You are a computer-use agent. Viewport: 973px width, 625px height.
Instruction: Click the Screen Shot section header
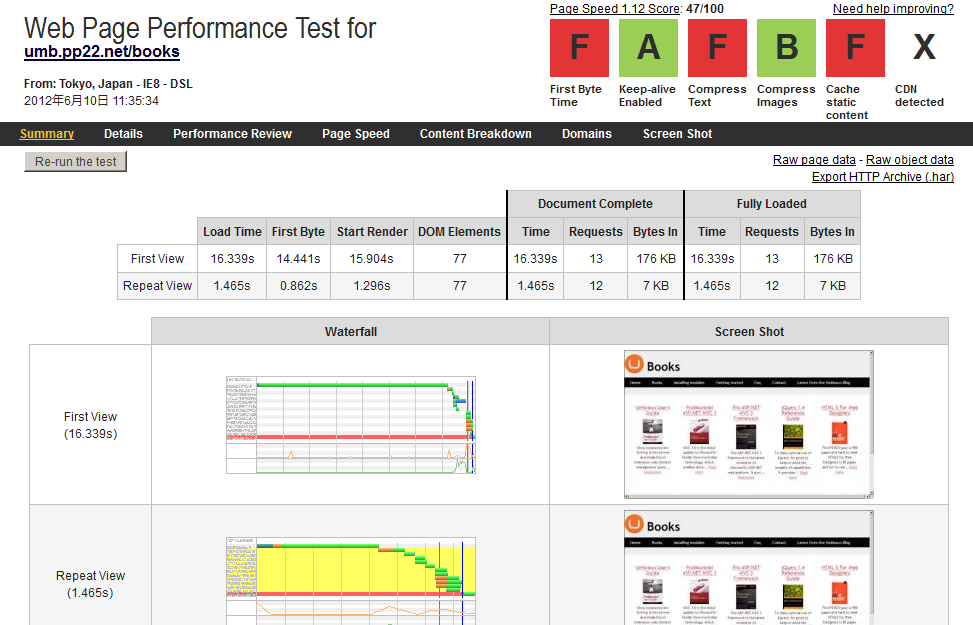coord(749,331)
